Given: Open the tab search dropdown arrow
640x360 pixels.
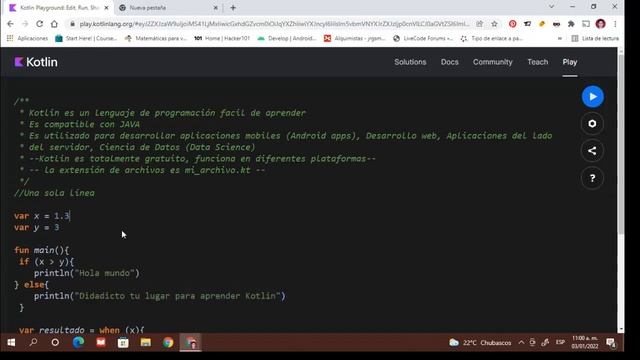Looking at the screenshot, I should pyautogui.click(x=551, y=7).
